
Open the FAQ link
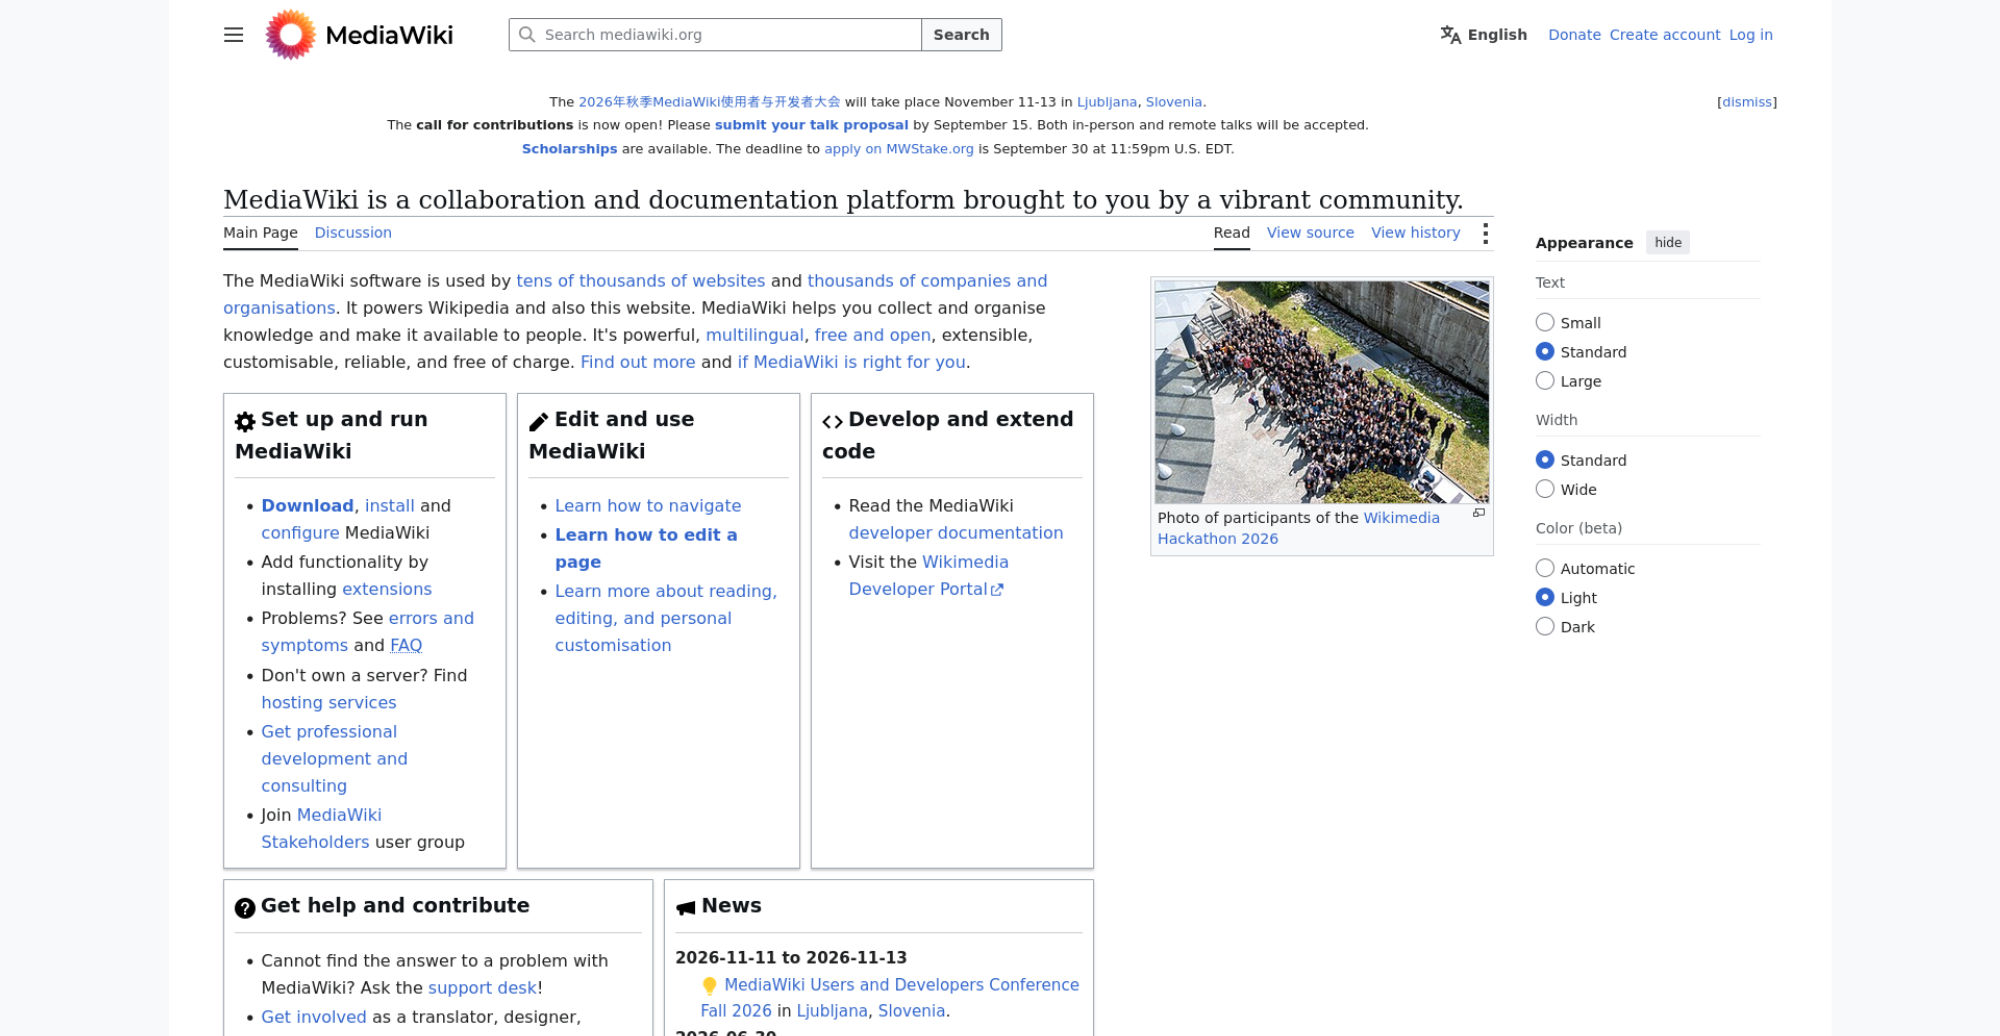[406, 645]
